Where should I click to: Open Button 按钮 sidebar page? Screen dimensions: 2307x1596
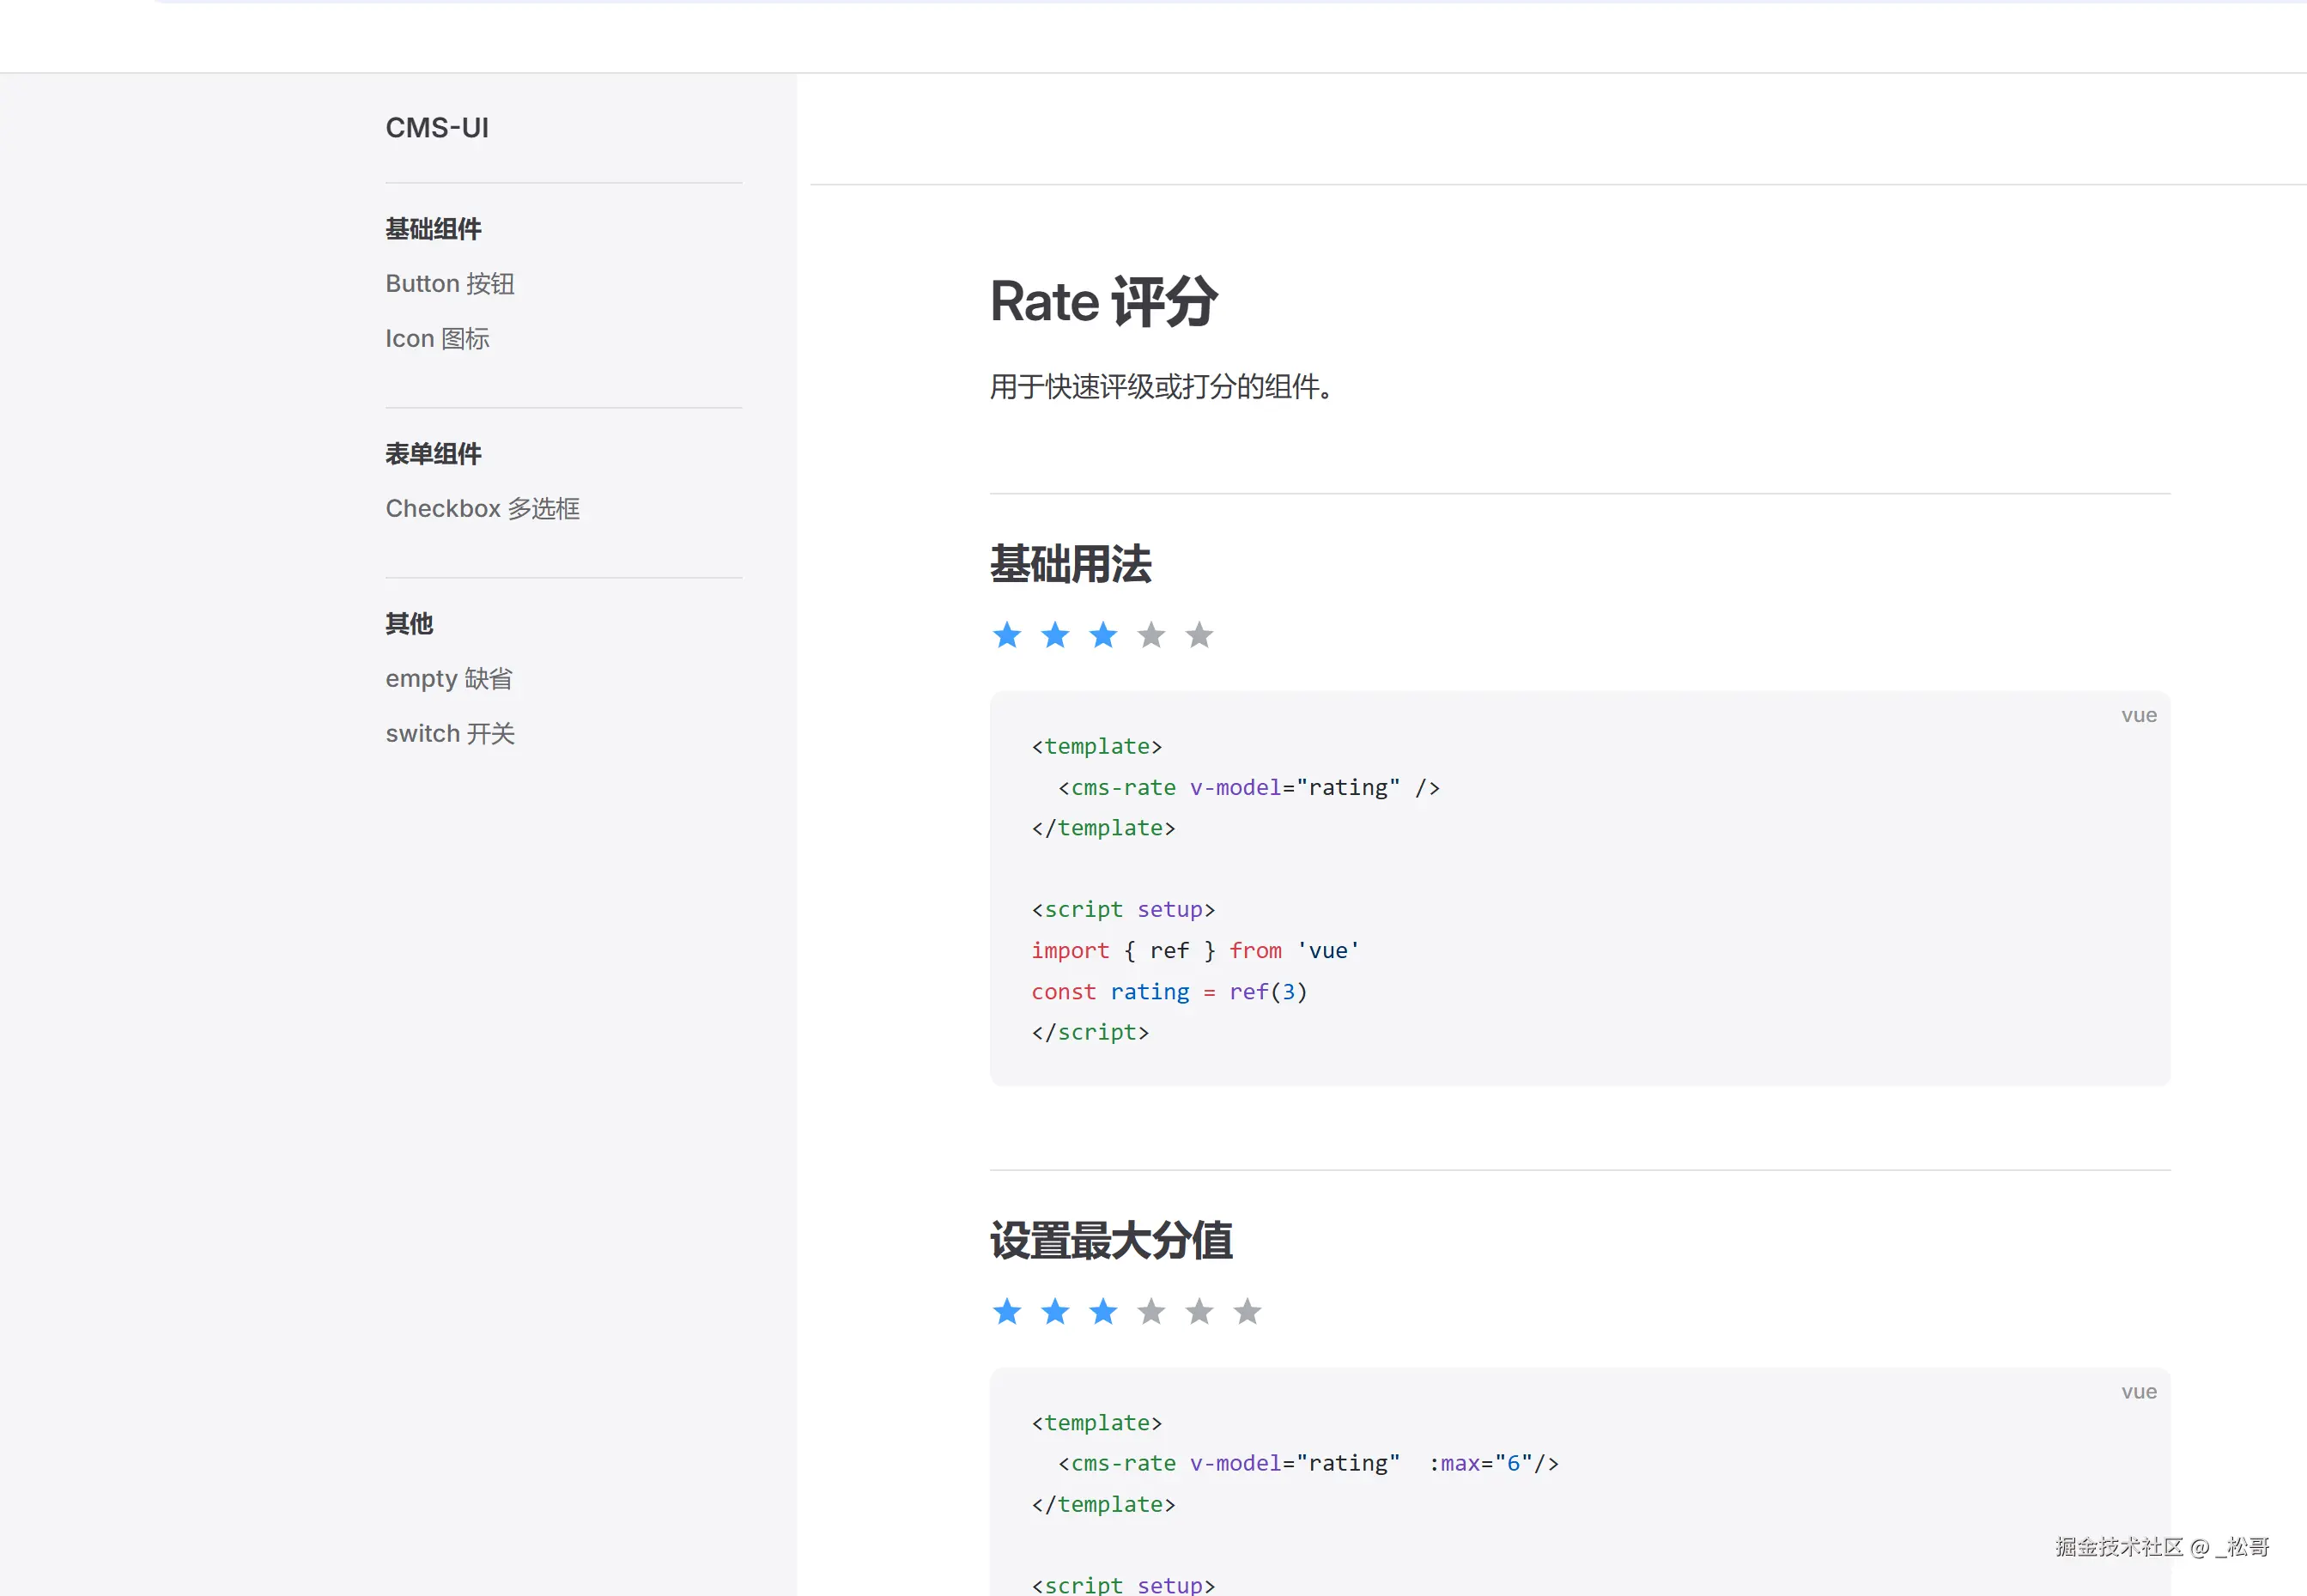click(x=450, y=284)
